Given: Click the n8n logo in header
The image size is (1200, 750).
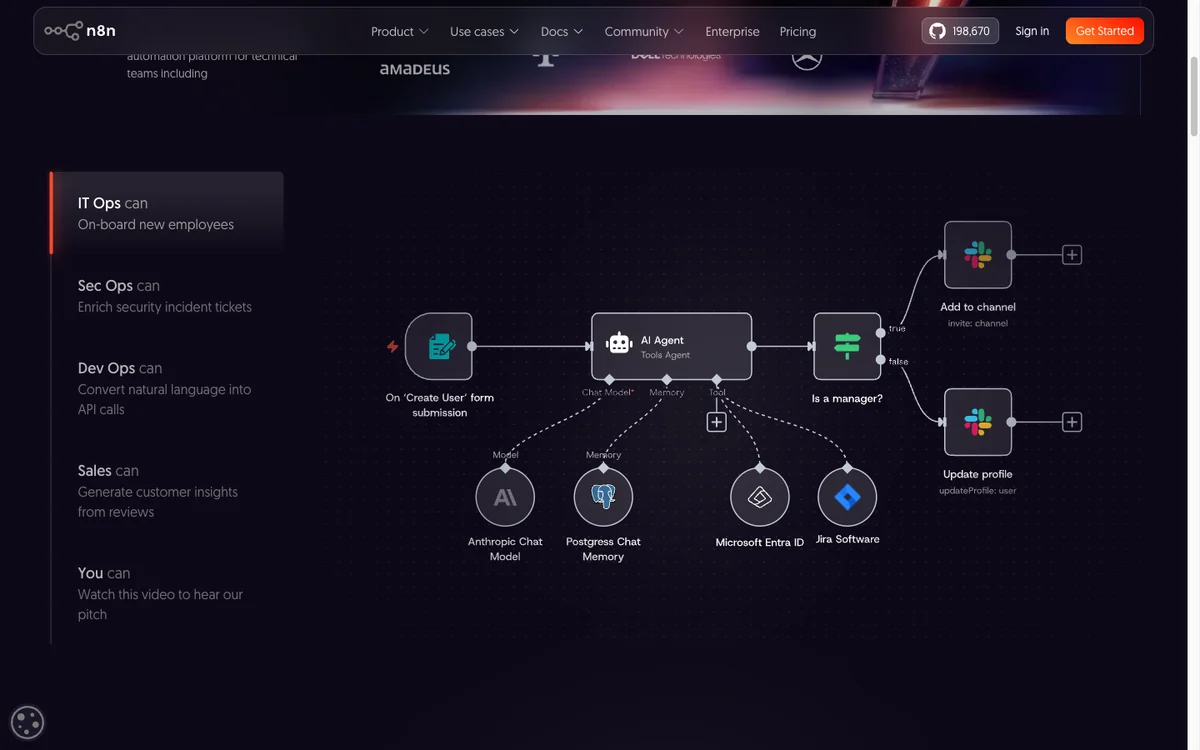Looking at the screenshot, I should tap(80, 31).
